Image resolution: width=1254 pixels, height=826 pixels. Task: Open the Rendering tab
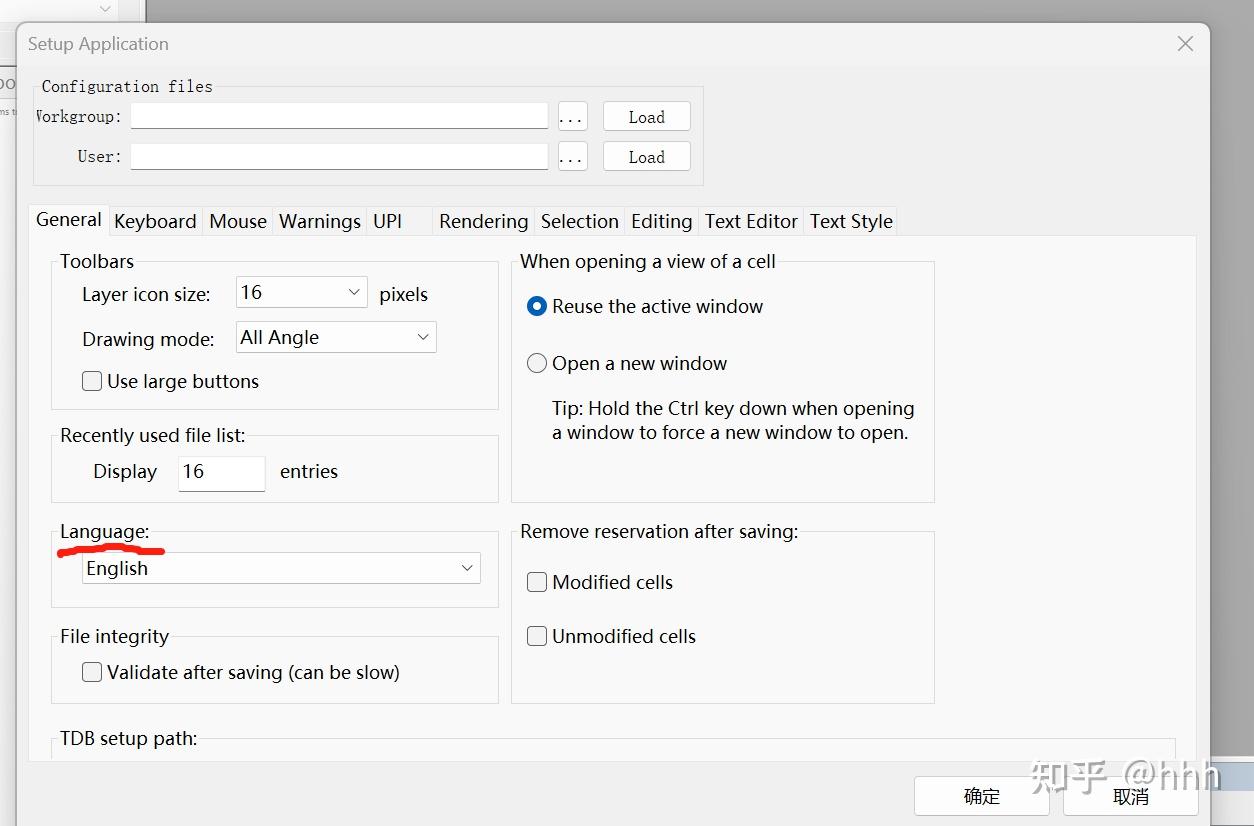483,221
